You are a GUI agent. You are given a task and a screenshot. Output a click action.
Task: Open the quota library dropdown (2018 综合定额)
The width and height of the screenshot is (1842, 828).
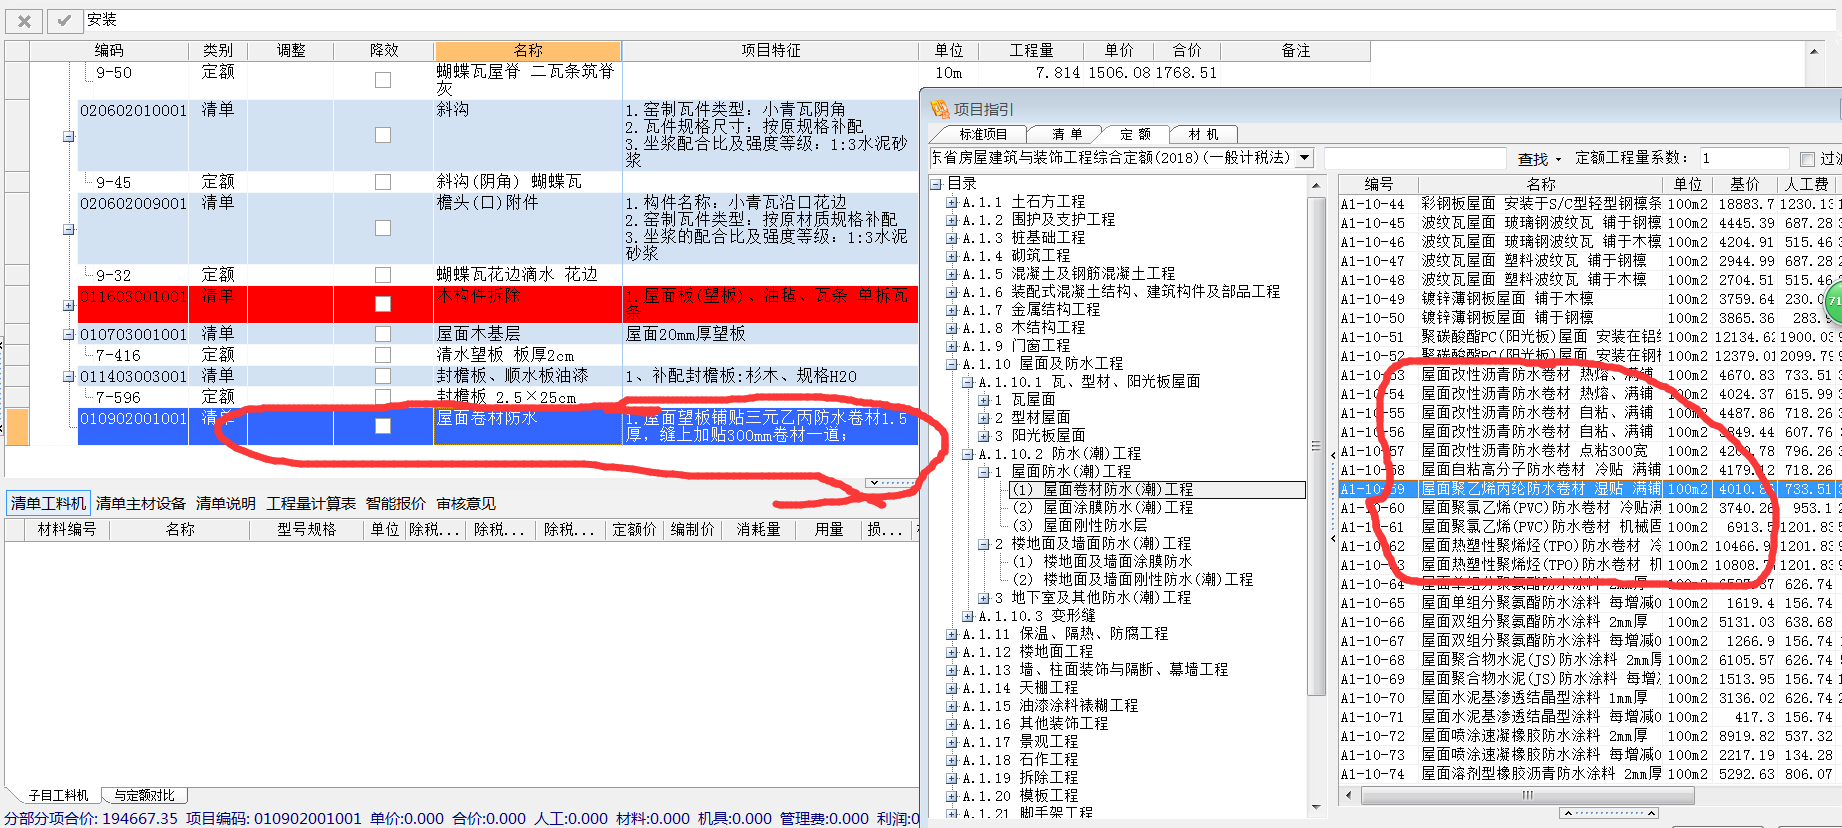[1304, 158]
